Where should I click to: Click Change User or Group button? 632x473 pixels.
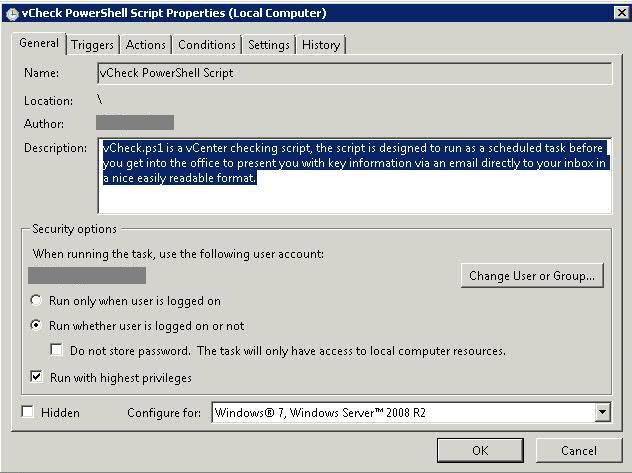(x=532, y=276)
